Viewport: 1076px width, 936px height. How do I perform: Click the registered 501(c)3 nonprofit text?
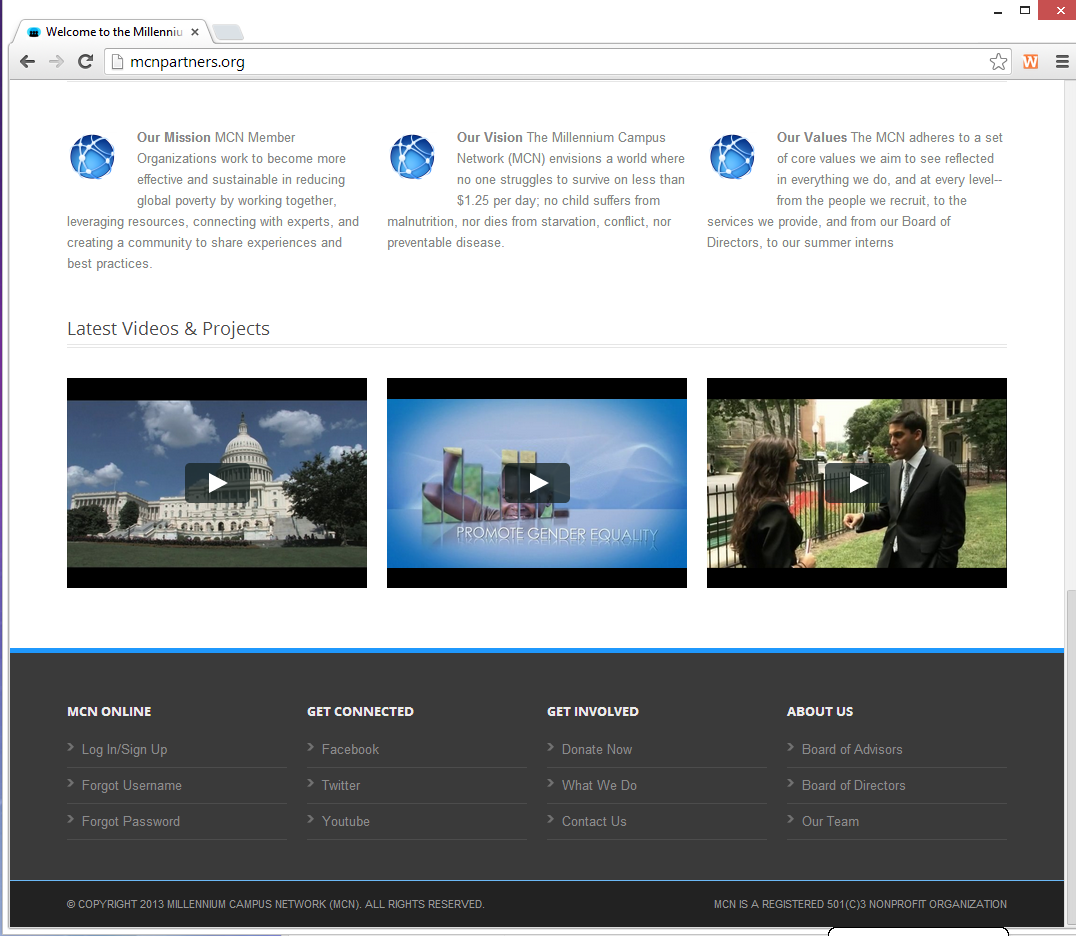coord(861,904)
